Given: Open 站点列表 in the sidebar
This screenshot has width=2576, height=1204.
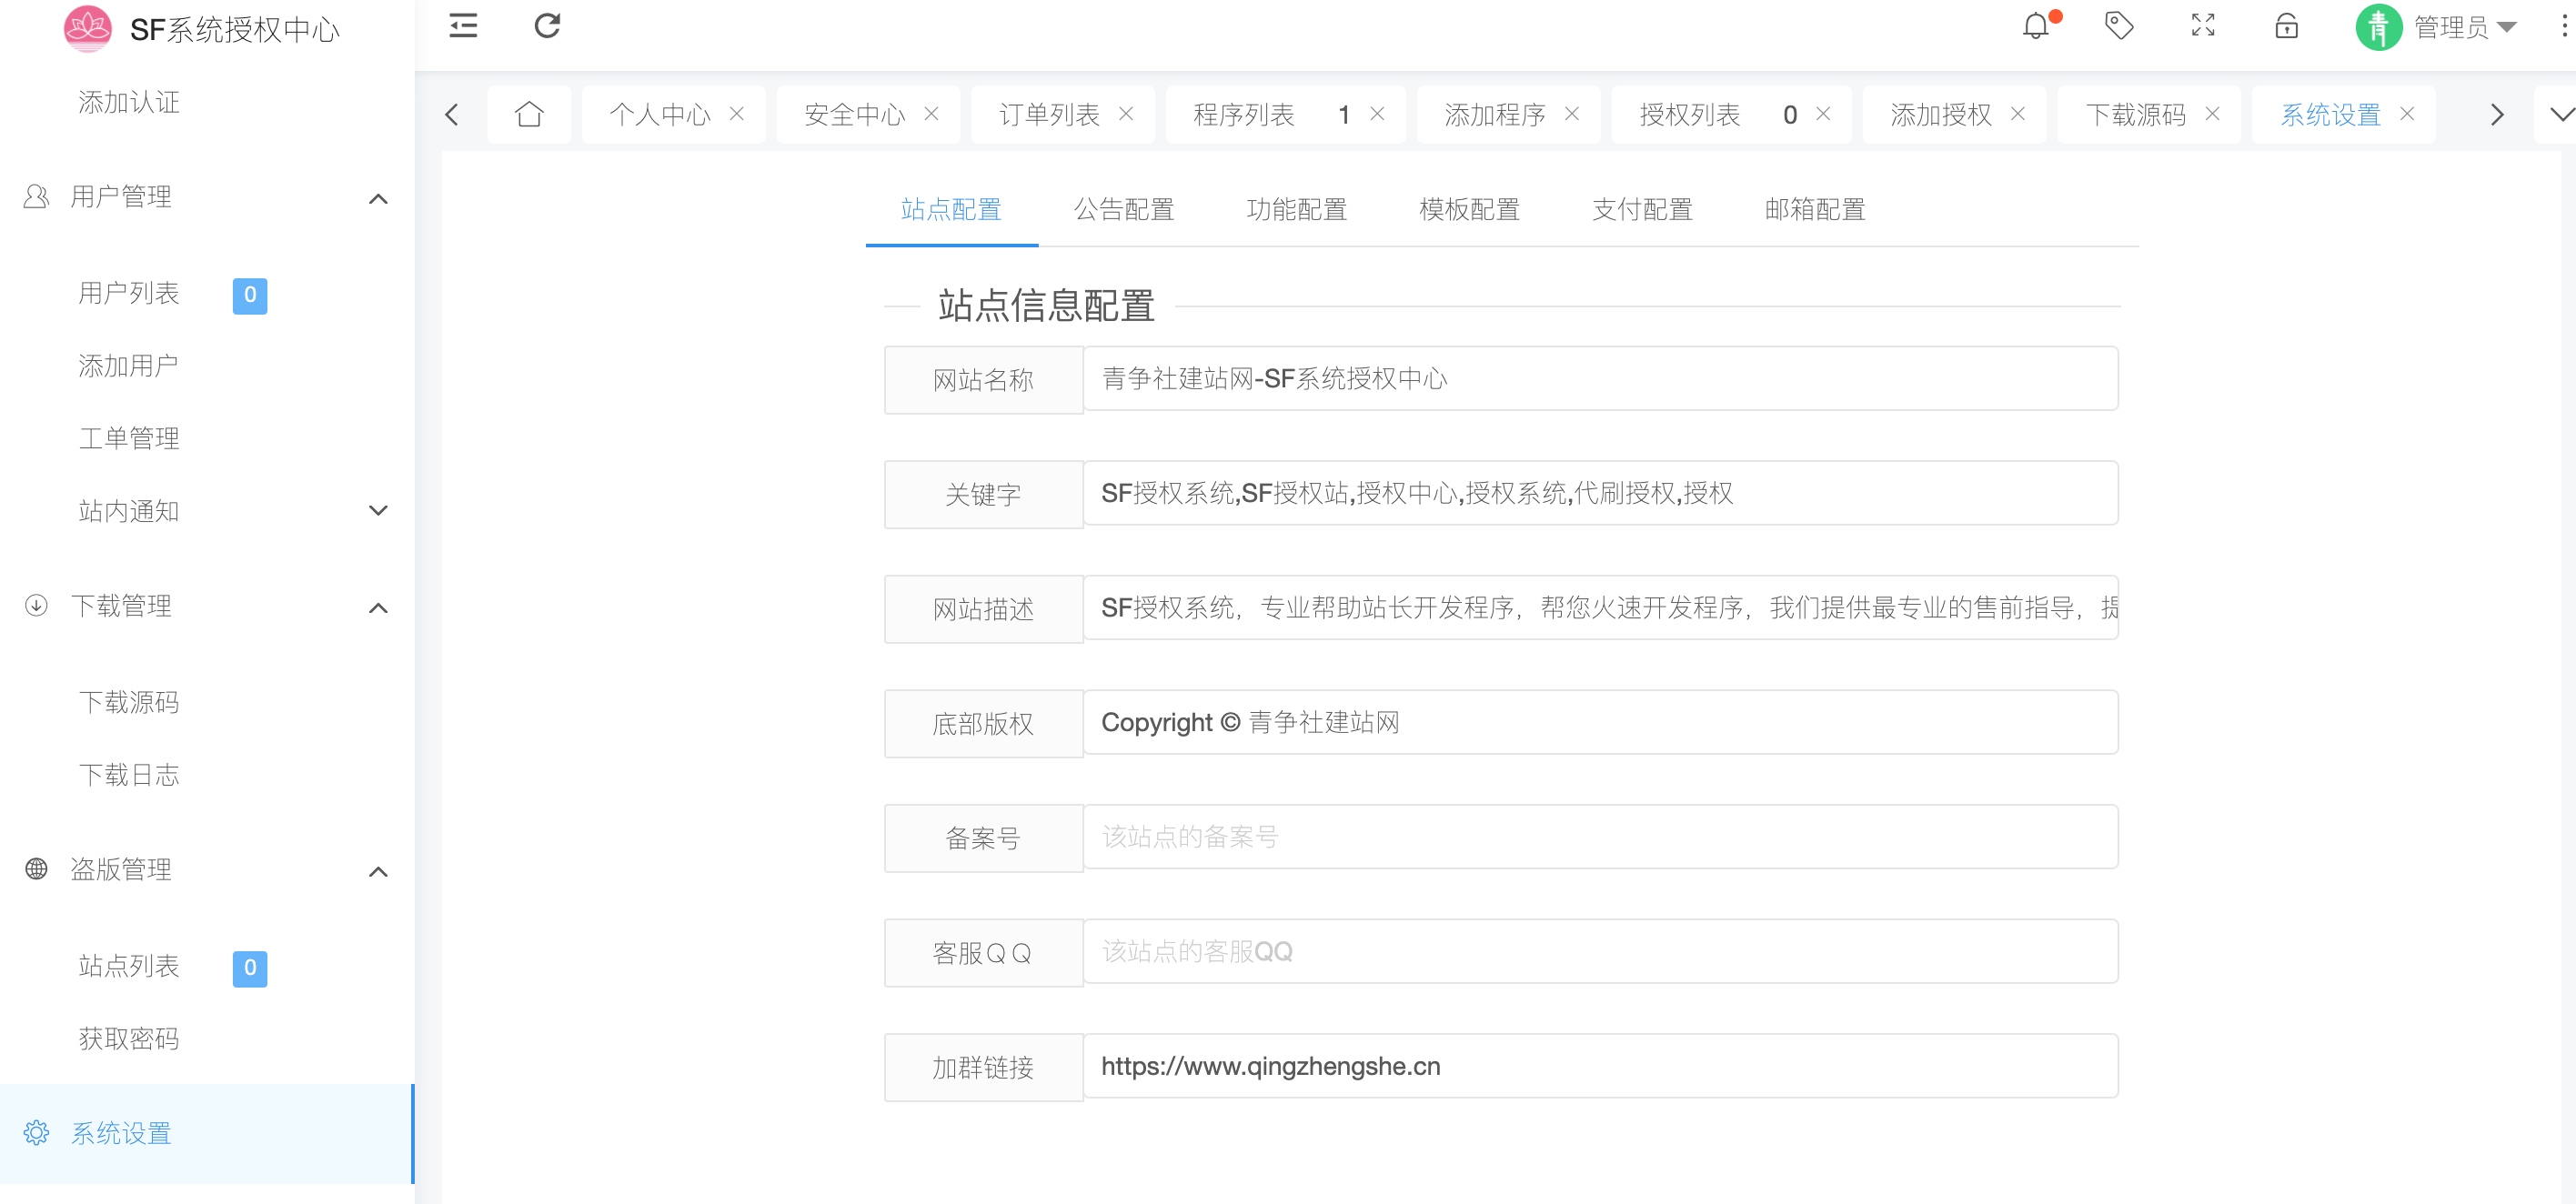Looking at the screenshot, I should pyautogui.click(x=129, y=966).
